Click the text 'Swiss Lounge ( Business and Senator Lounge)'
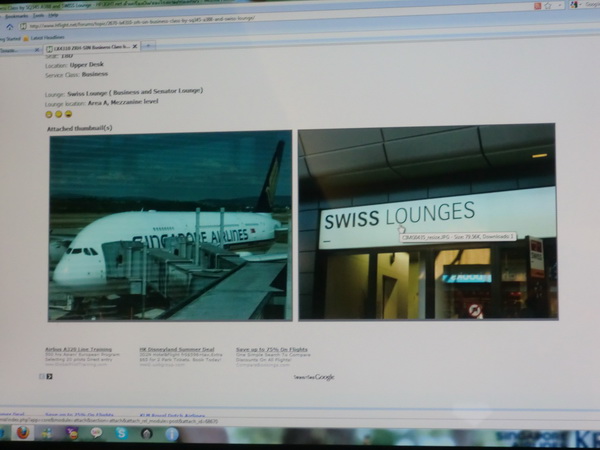Image resolution: width=600 pixels, height=450 pixels. (x=135, y=92)
